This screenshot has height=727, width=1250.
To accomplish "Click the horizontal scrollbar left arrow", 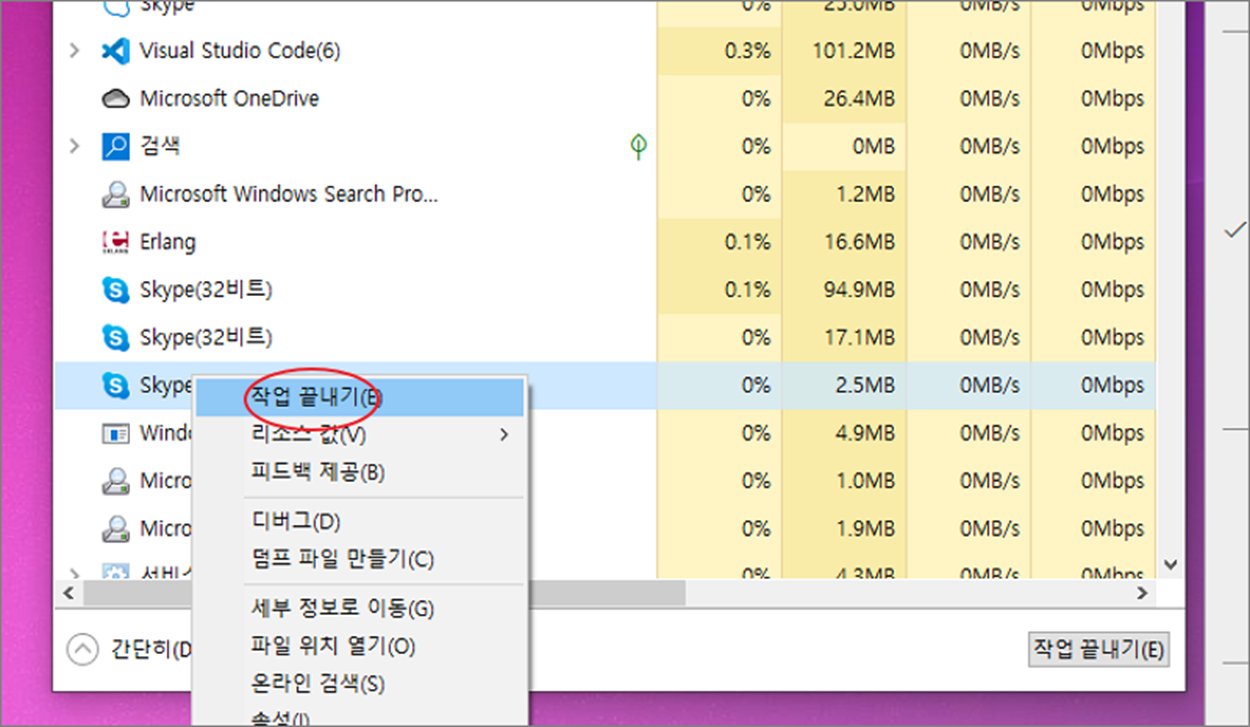I will point(69,593).
